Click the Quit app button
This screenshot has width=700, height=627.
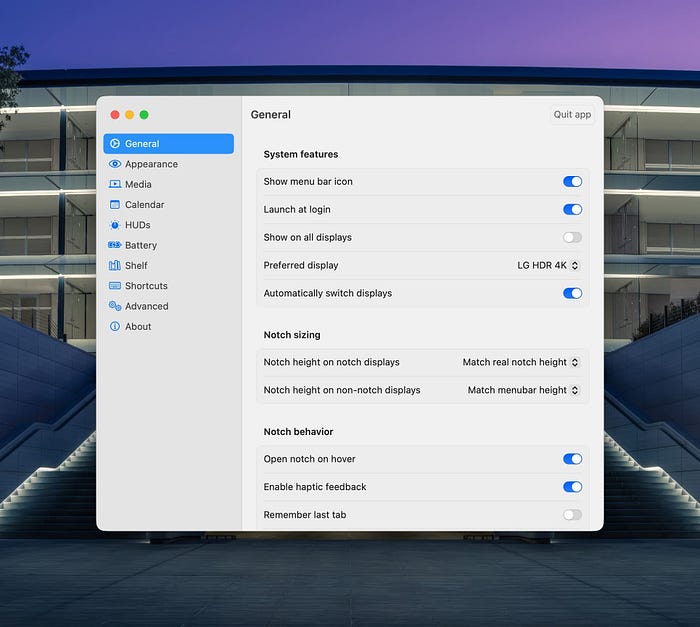point(572,115)
